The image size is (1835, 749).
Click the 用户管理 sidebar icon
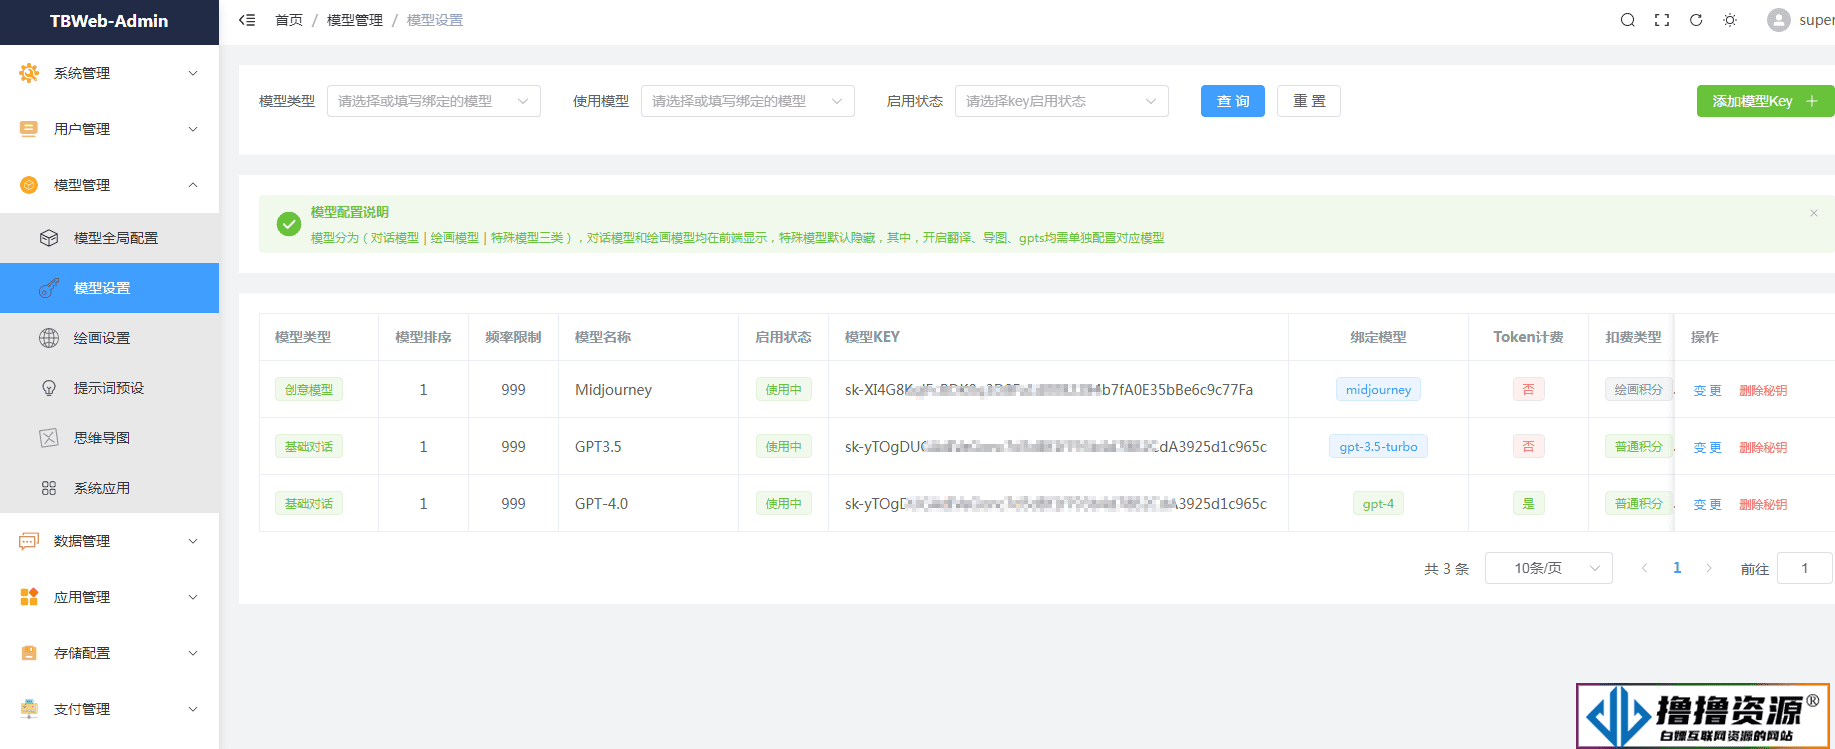click(29, 129)
